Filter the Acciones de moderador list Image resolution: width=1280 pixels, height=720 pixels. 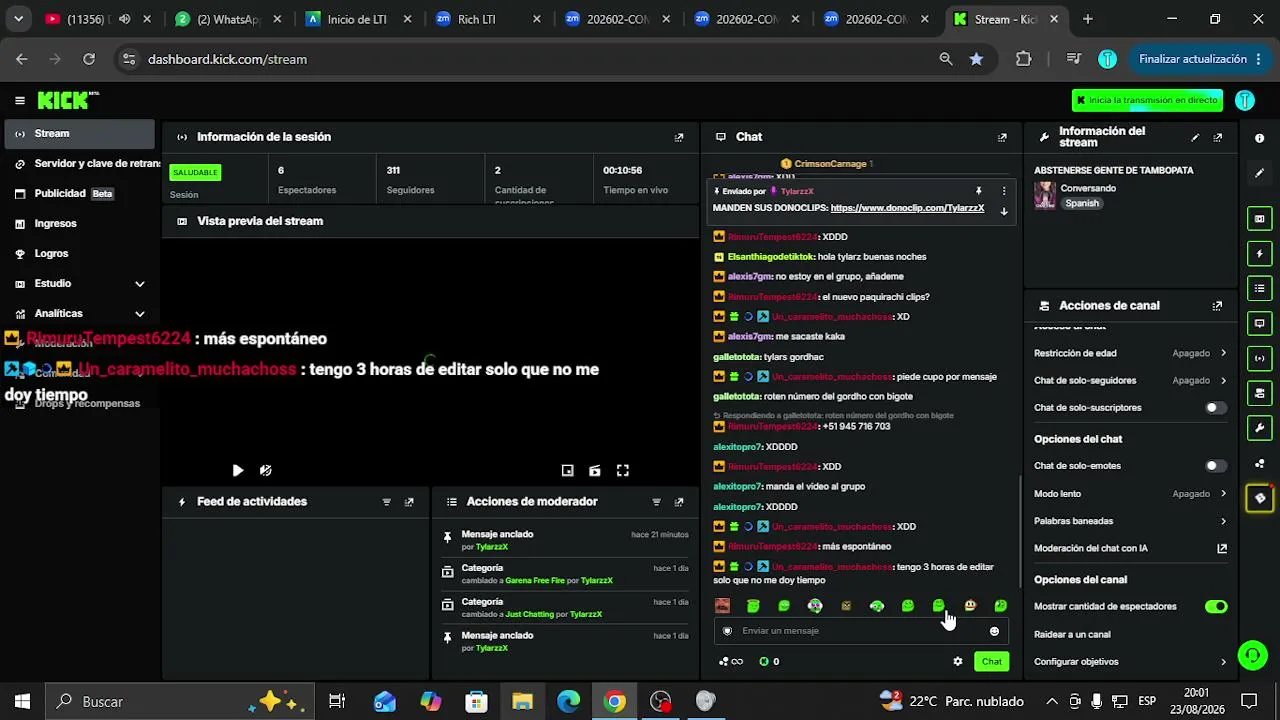pos(657,502)
